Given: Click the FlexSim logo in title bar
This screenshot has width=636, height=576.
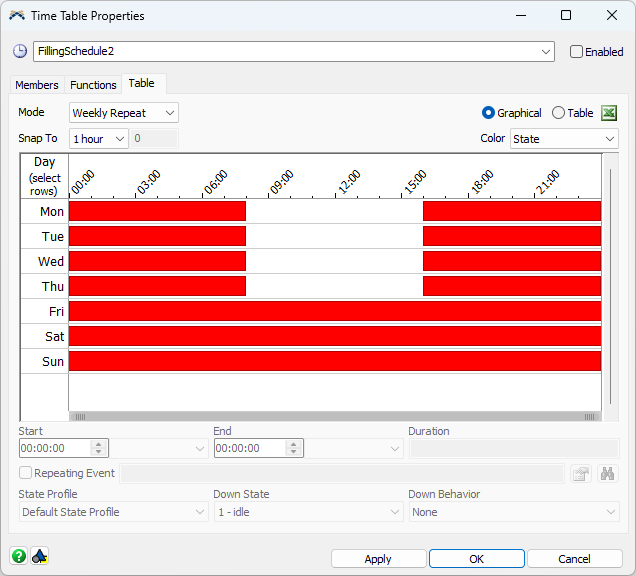Looking at the screenshot, I should (x=17, y=16).
